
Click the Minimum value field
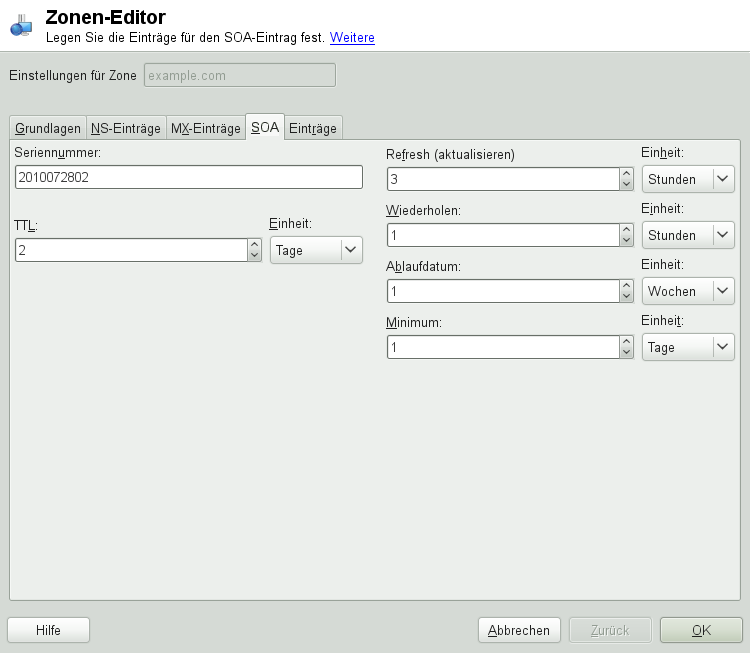[x=503, y=347]
